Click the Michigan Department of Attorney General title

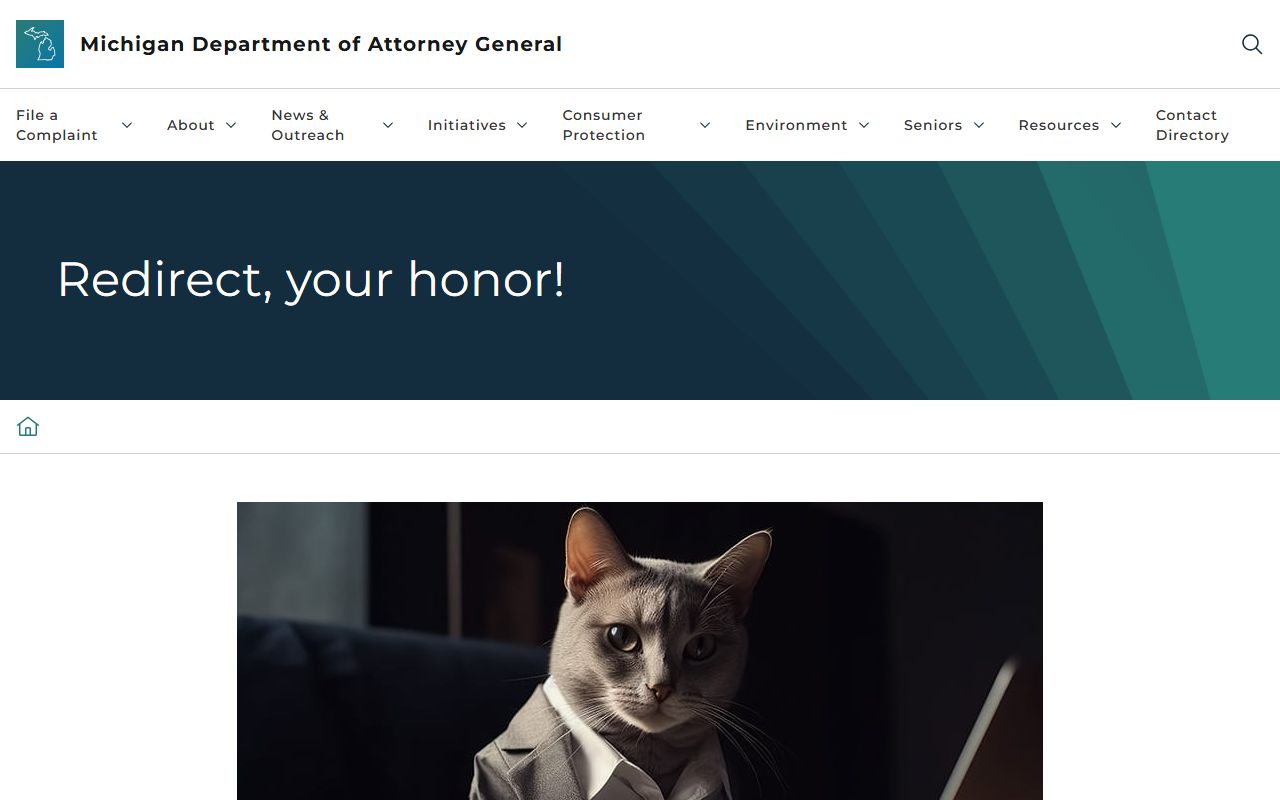click(x=321, y=44)
